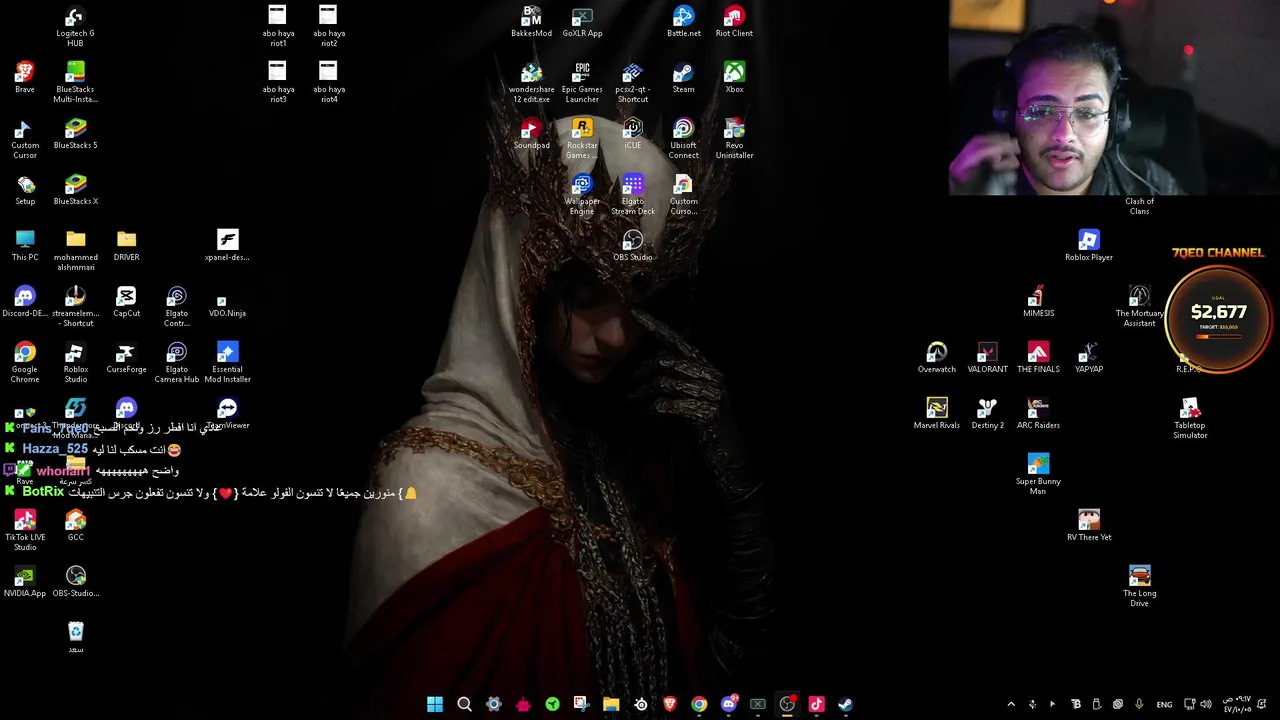This screenshot has width=1280, height=720.
Task: Open the Logitech G HUB desktop icon
Action: point(75,26)
